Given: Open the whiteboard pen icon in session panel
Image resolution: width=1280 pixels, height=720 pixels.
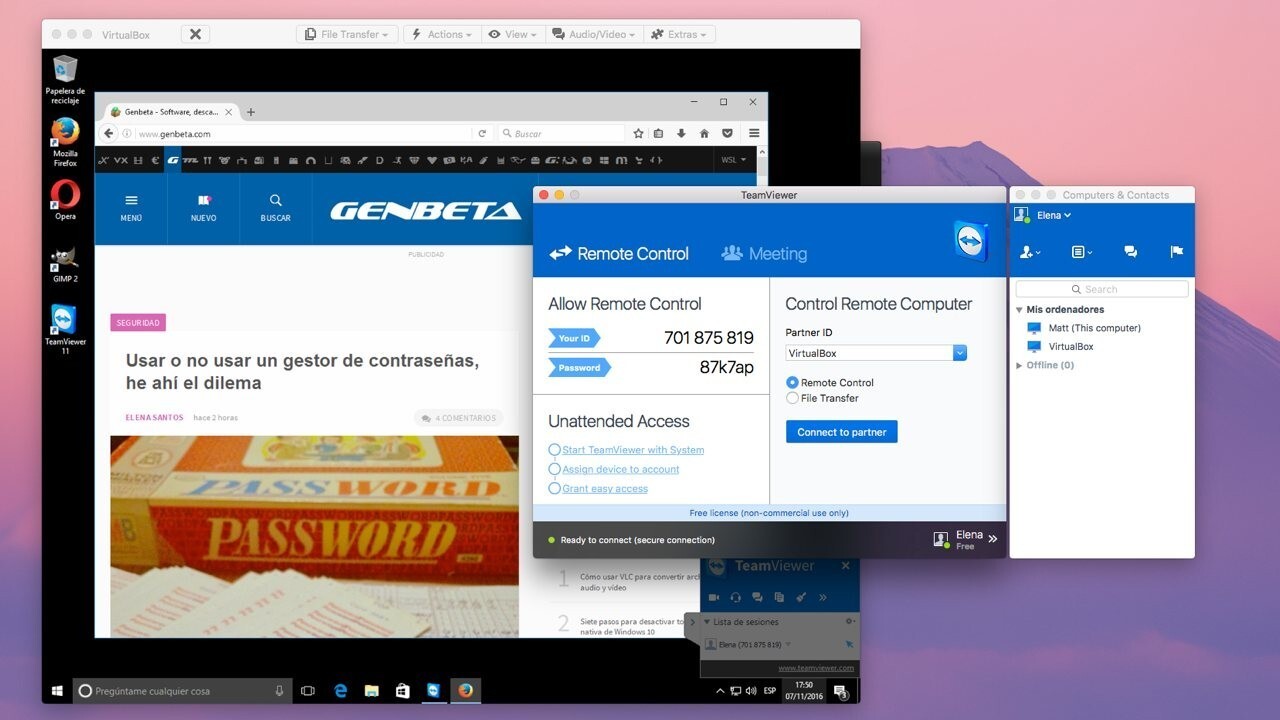Looking at the screenshot, I should point(802,597).
